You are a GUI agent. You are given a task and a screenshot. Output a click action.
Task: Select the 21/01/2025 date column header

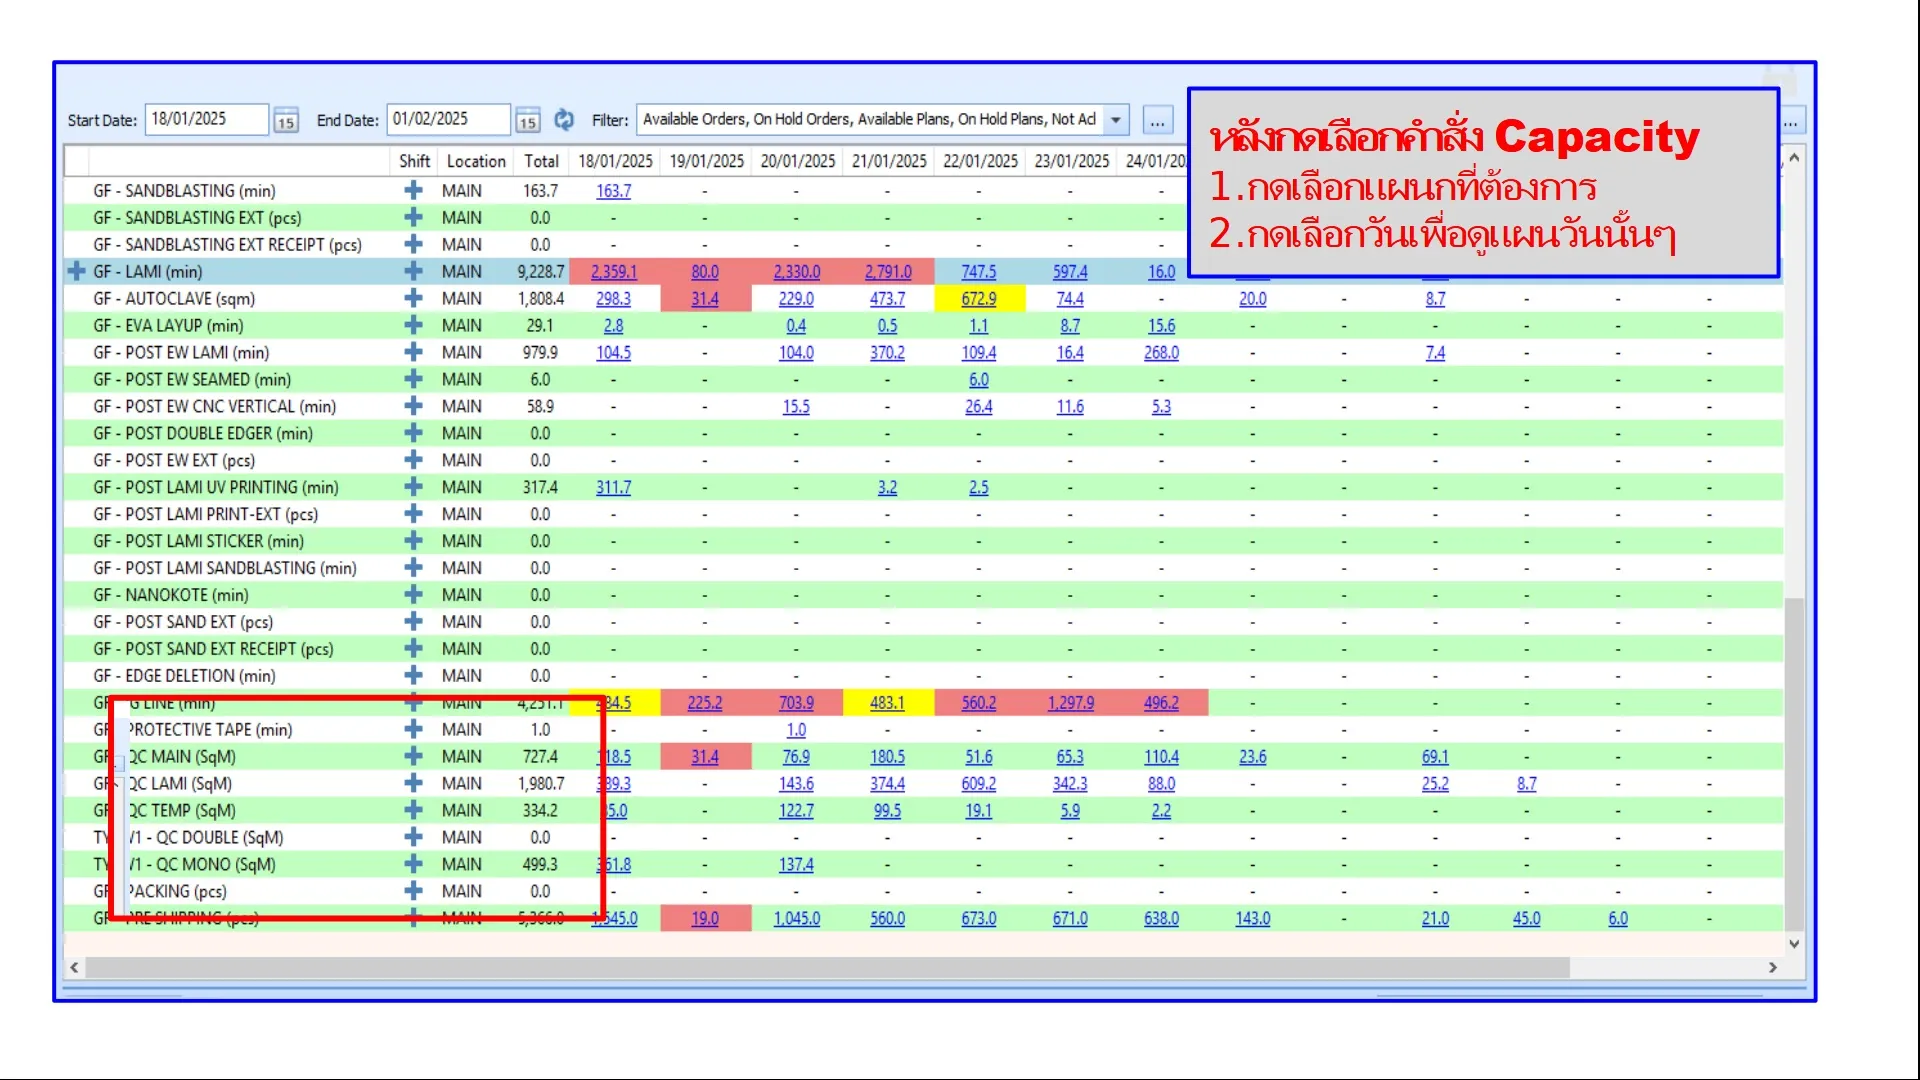click(x=889, y=161)
